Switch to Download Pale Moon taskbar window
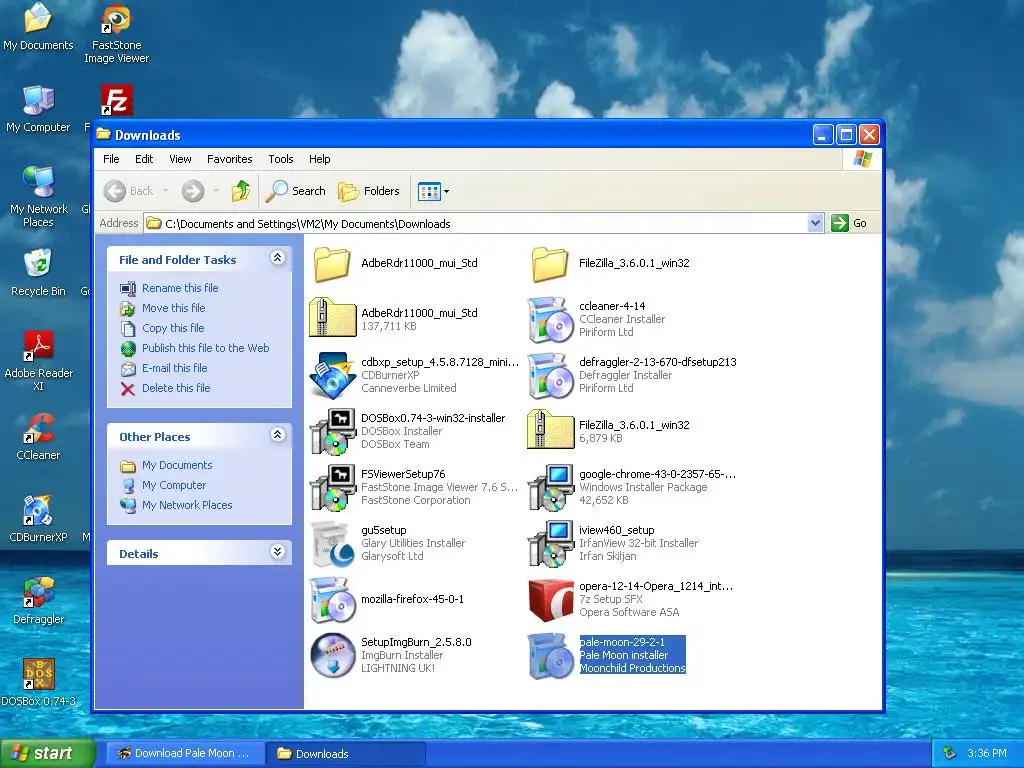Viewport: 1024px width, 768px height. (x=185, y=753)
